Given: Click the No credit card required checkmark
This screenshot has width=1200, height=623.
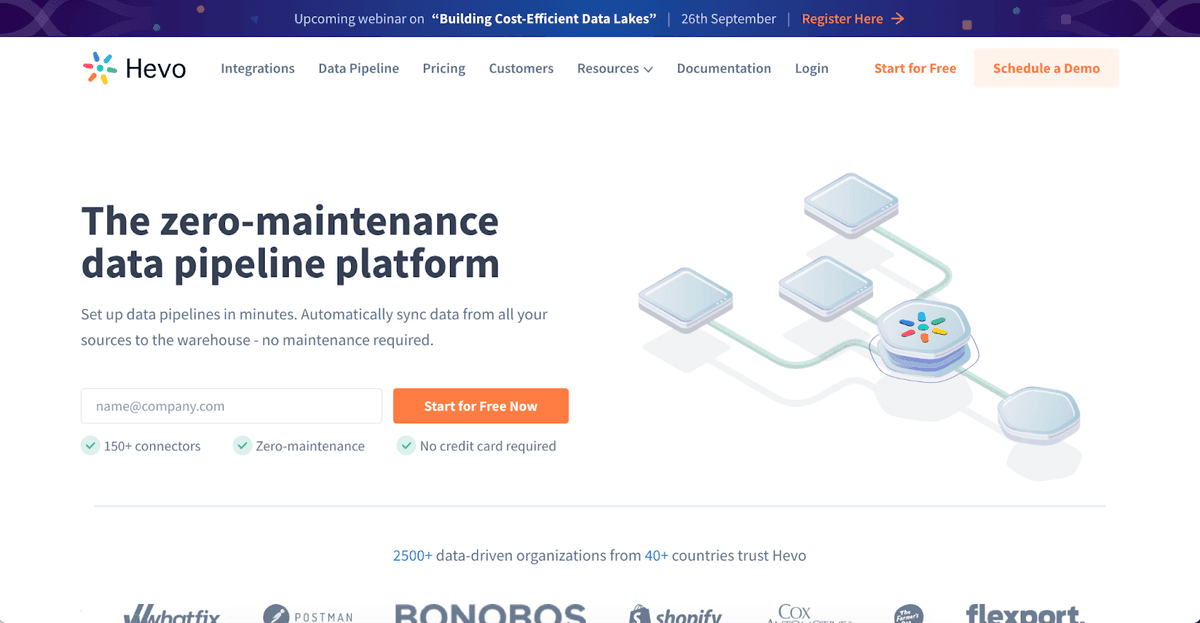Looking at the screenshot, I should coord(406,446).
